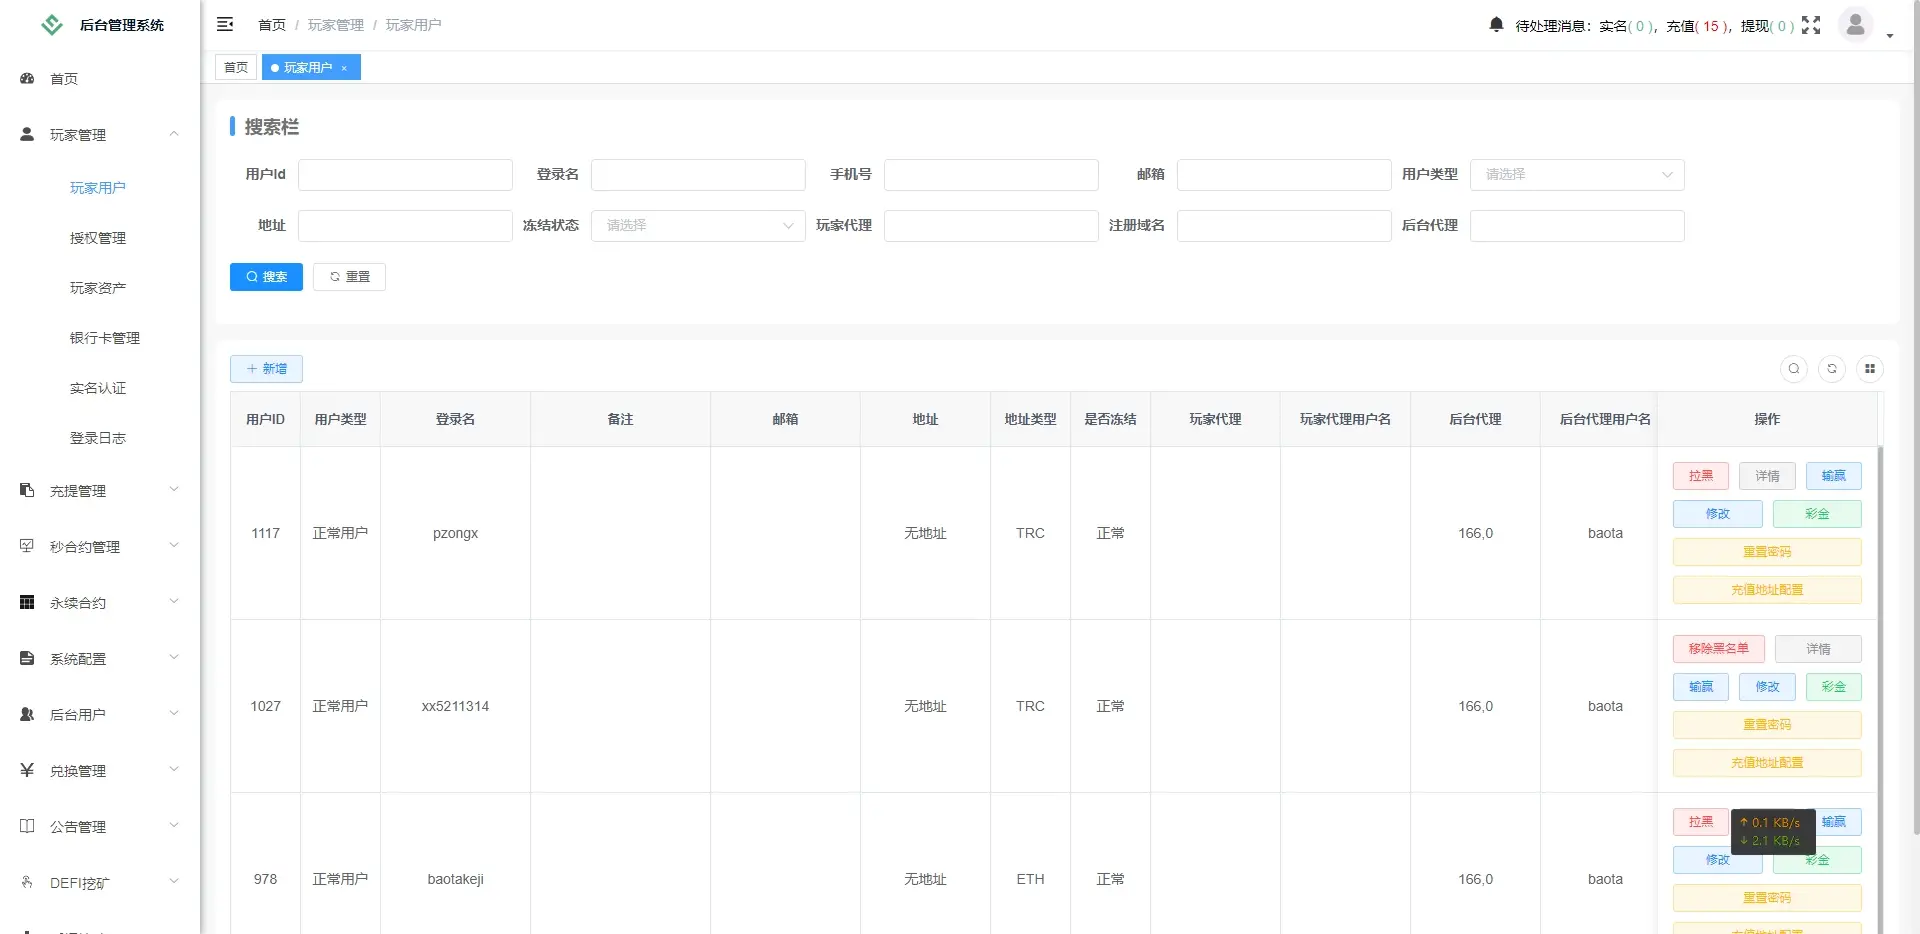Image resolution: width=1920 pixels, height=934 pixels.
Task: Collapse the 玩家管理 sidebar menu
Action: (100, 135)
